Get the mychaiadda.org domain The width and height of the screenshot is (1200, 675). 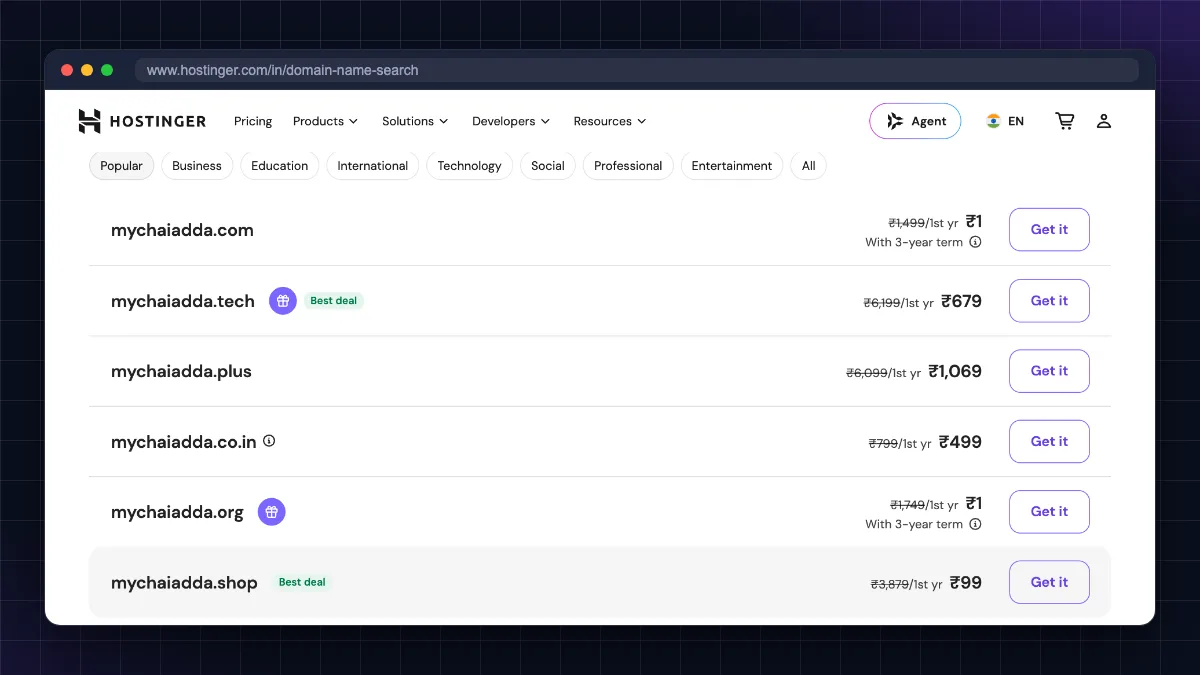coord(1049,512)
